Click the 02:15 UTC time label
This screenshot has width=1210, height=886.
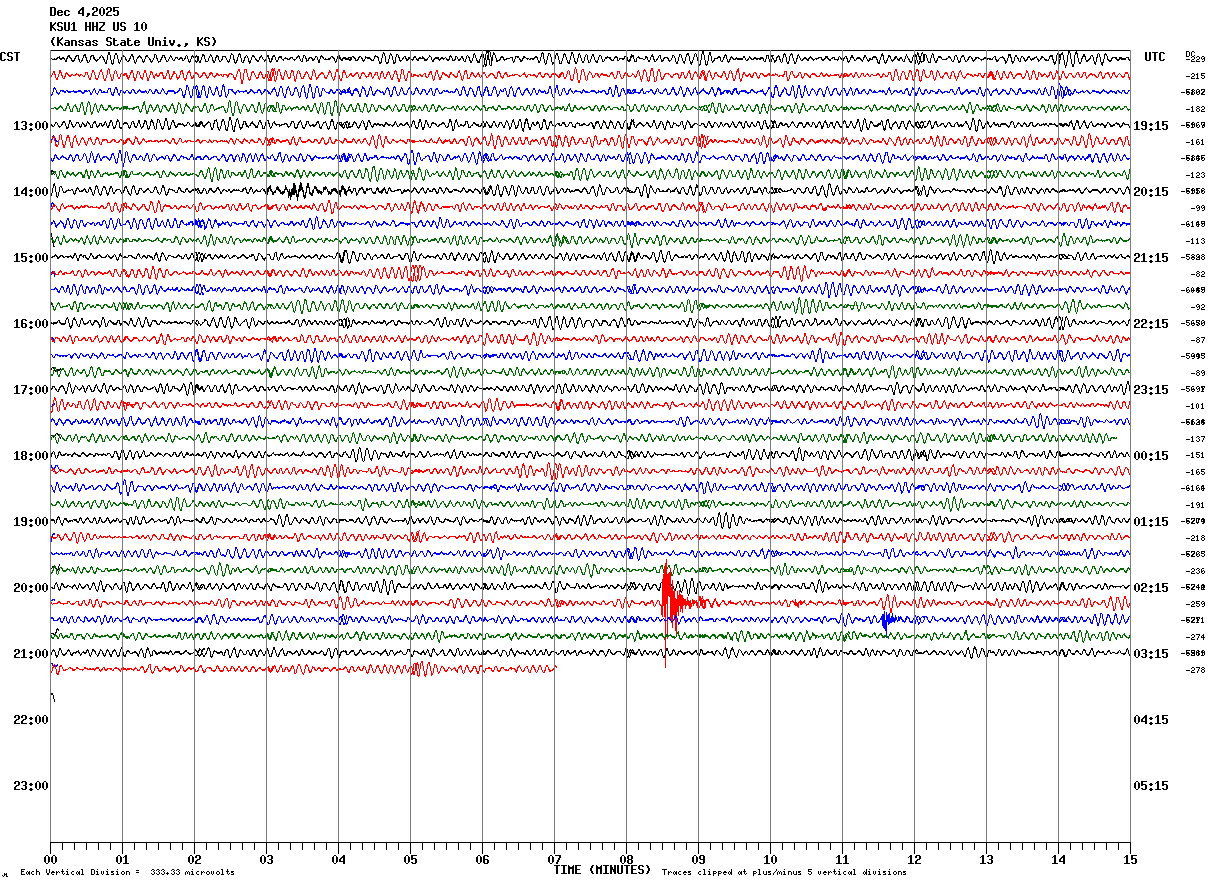click(x=1150, y=588)
